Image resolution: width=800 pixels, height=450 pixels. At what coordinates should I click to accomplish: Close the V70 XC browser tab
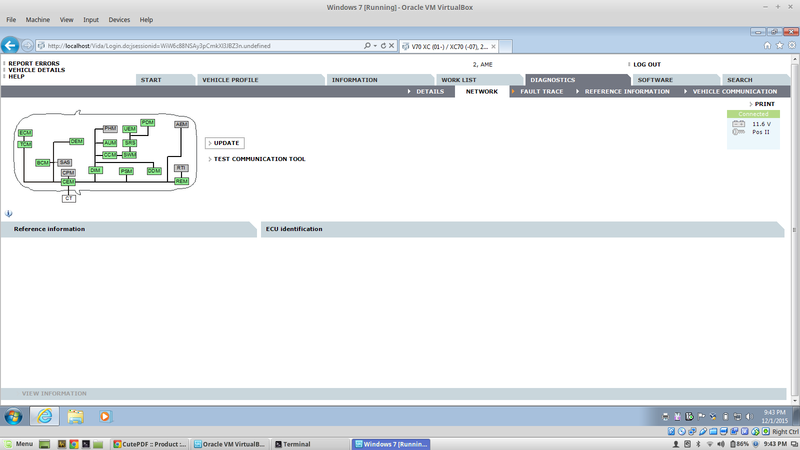pos(493,46)
